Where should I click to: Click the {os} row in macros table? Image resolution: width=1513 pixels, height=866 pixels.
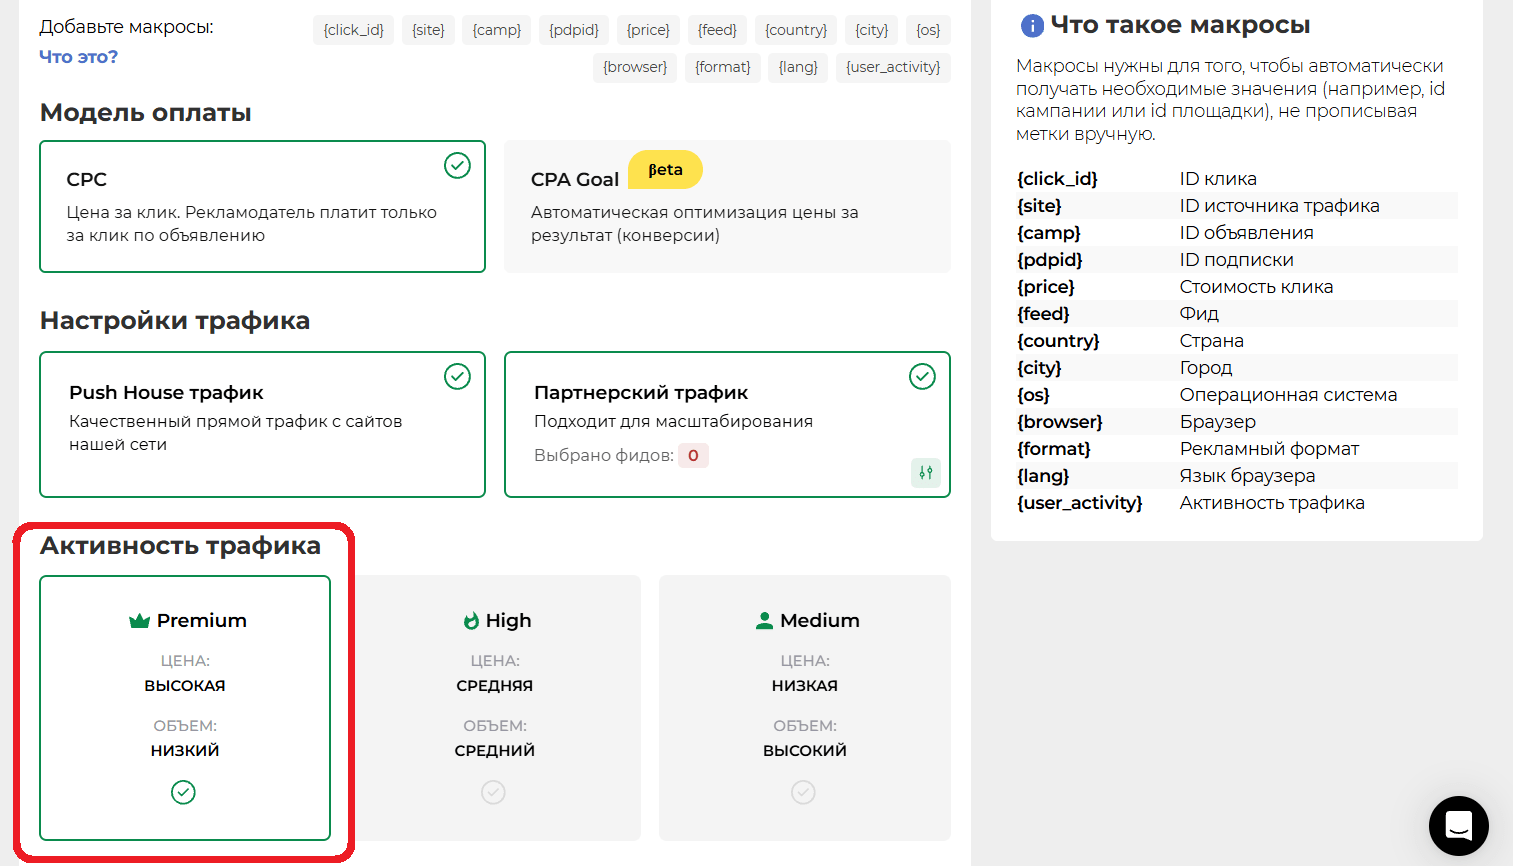tap(1237, 395)
